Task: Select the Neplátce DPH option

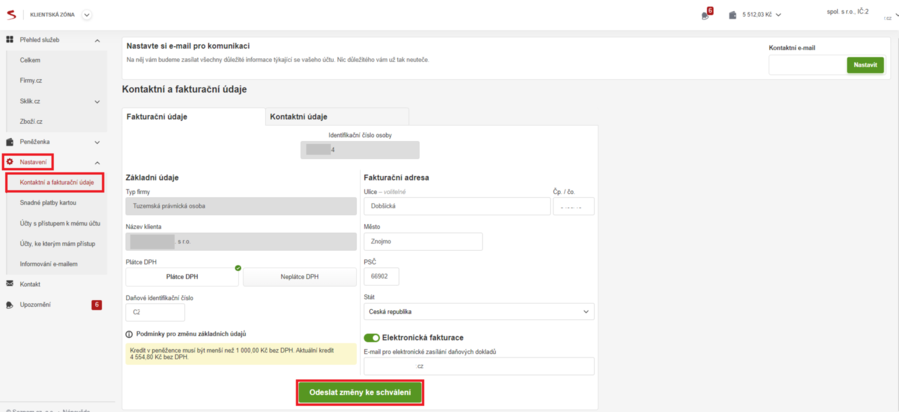Action: click(299, 277)
